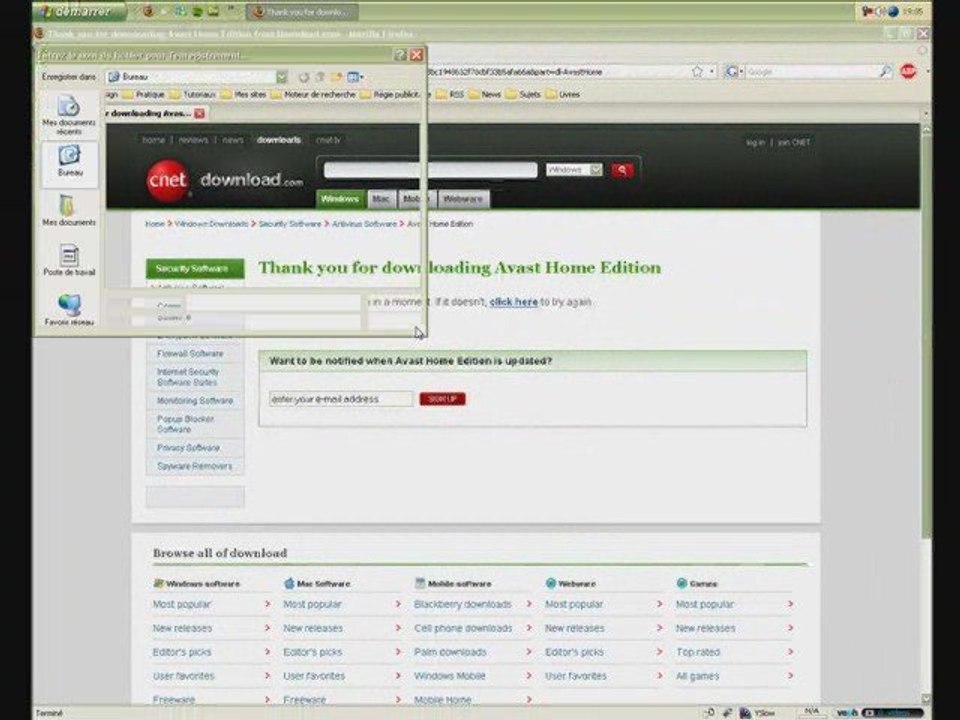The image size is (960, 720).
Task: Click the question mark help button of the dialog
Action: (400, 55)
